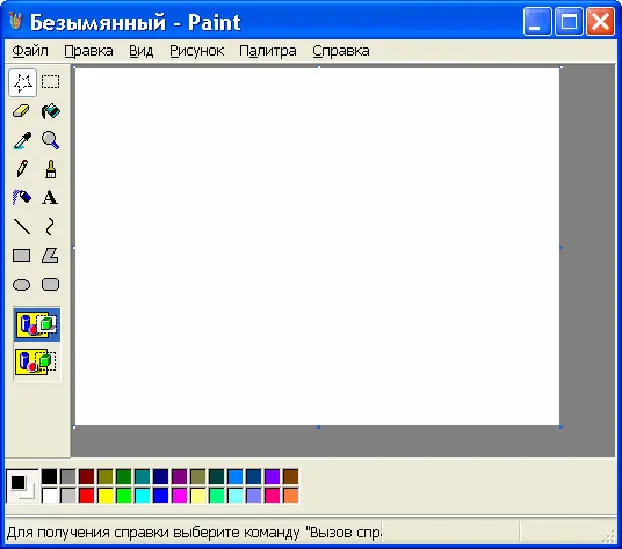Select the rectangular Select tool
622x549 pixels.
click(x=50, y=83)
